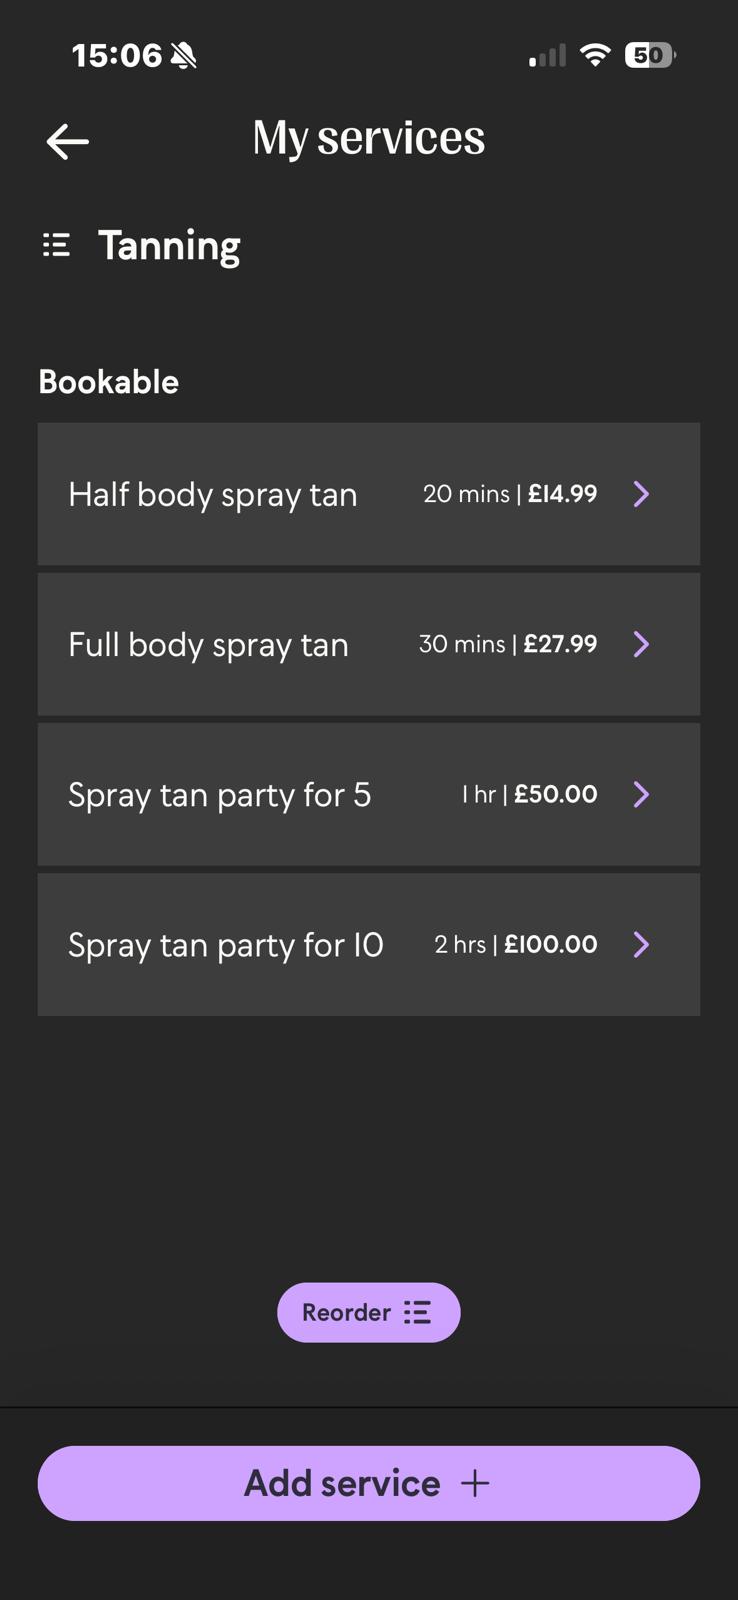Tap the back arrow icon
The width and height of the screenshot is (738, 1600).
(68, 142)
